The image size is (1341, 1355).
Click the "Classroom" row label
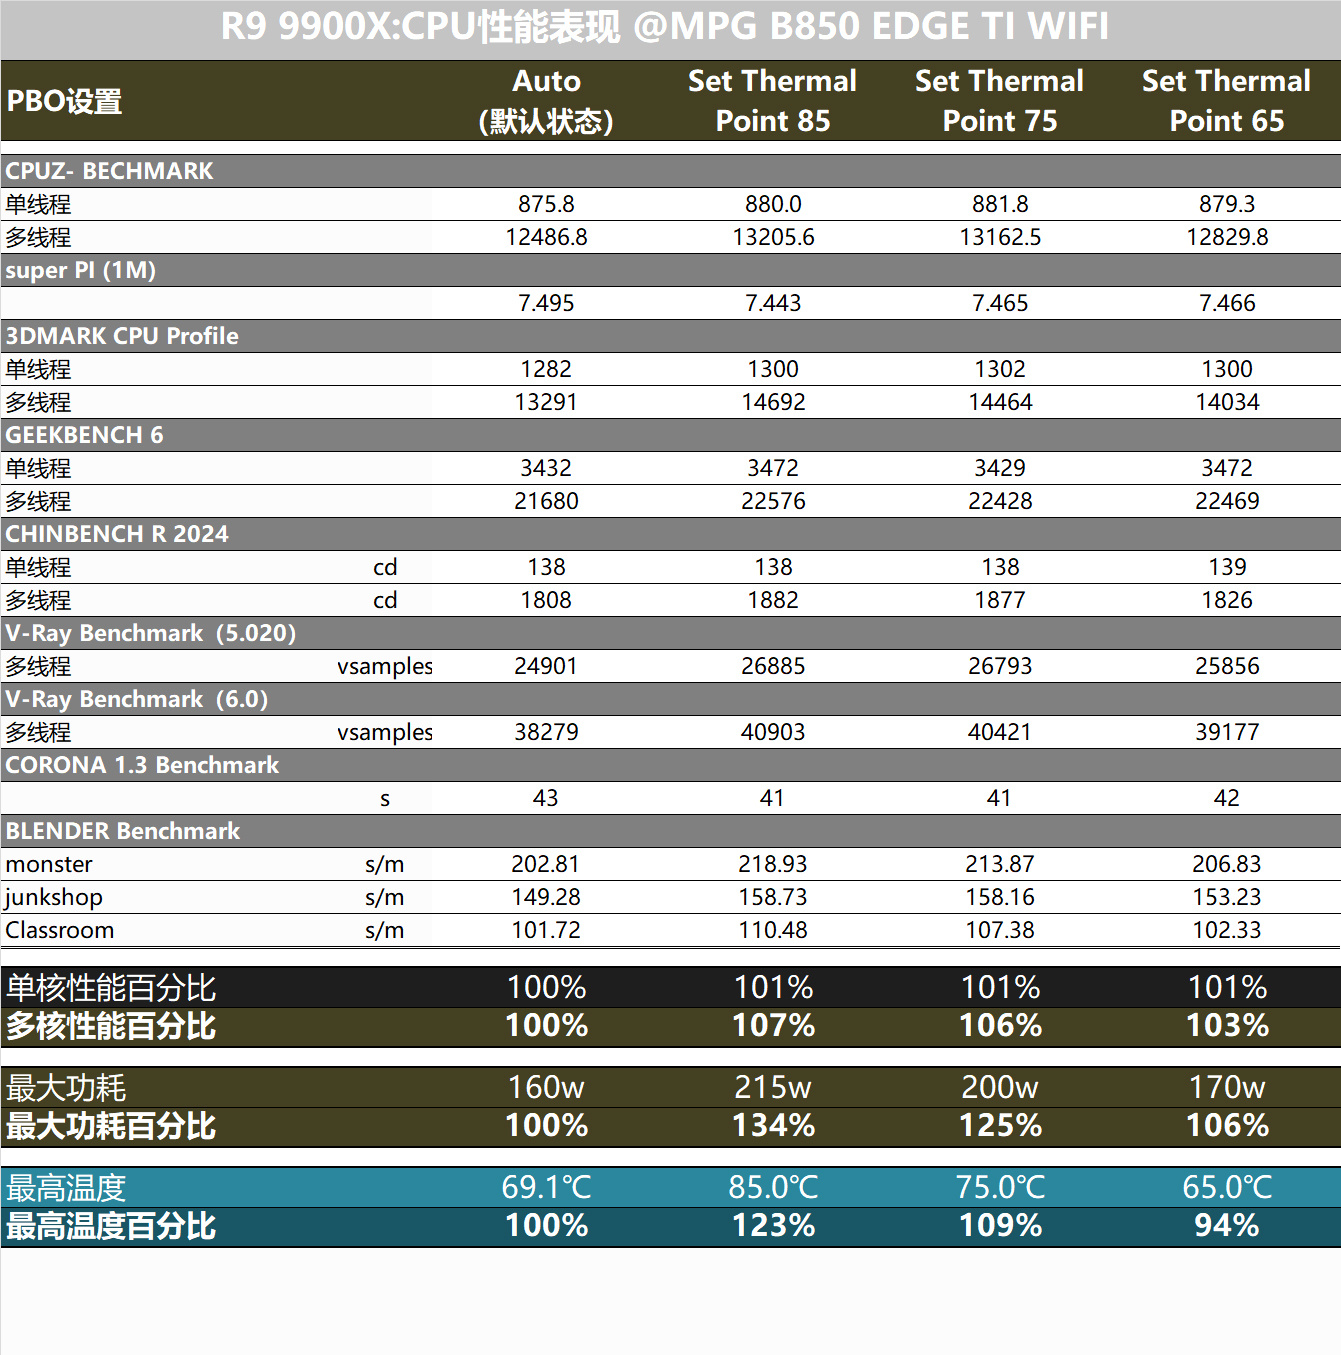[x=60, y=930]
